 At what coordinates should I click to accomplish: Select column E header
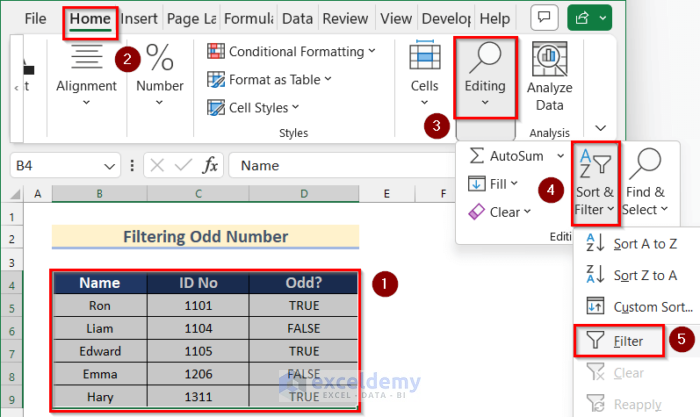387,194
